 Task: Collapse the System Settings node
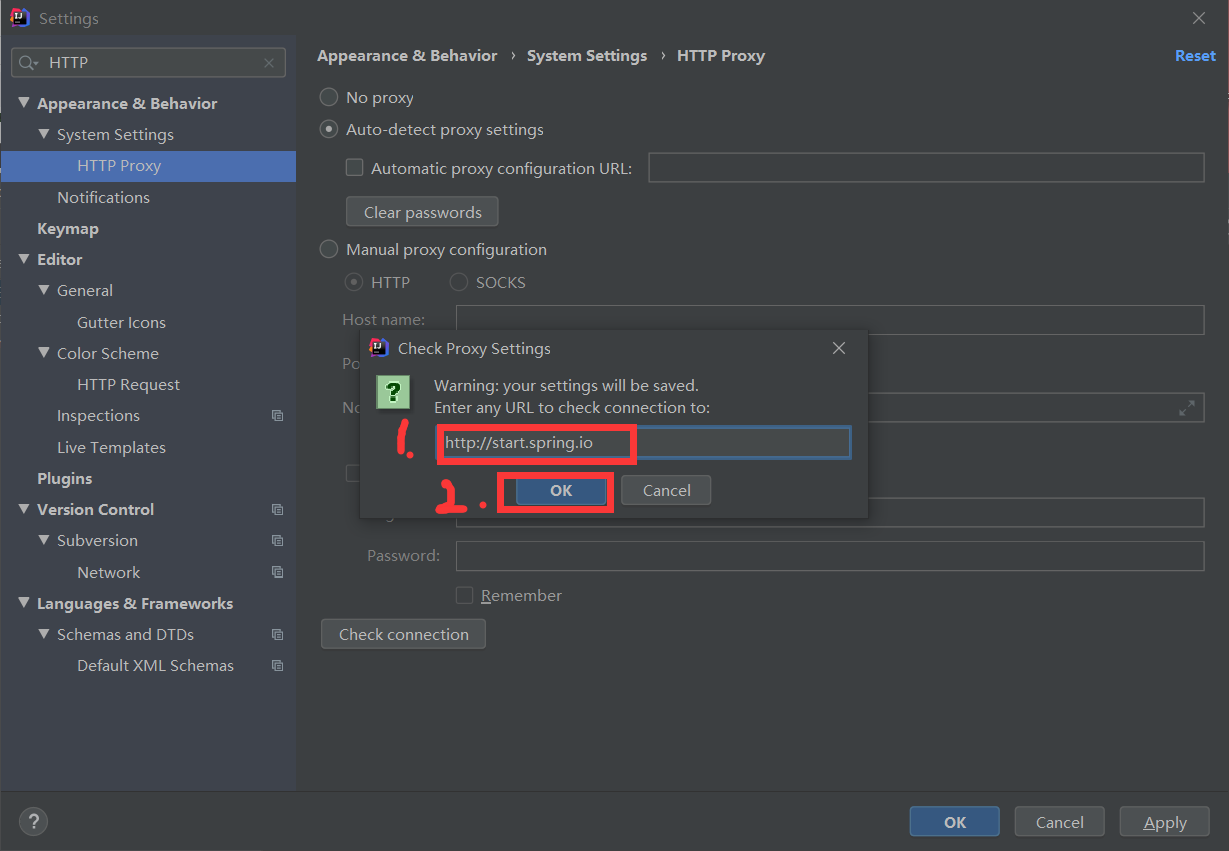(44, 134)
